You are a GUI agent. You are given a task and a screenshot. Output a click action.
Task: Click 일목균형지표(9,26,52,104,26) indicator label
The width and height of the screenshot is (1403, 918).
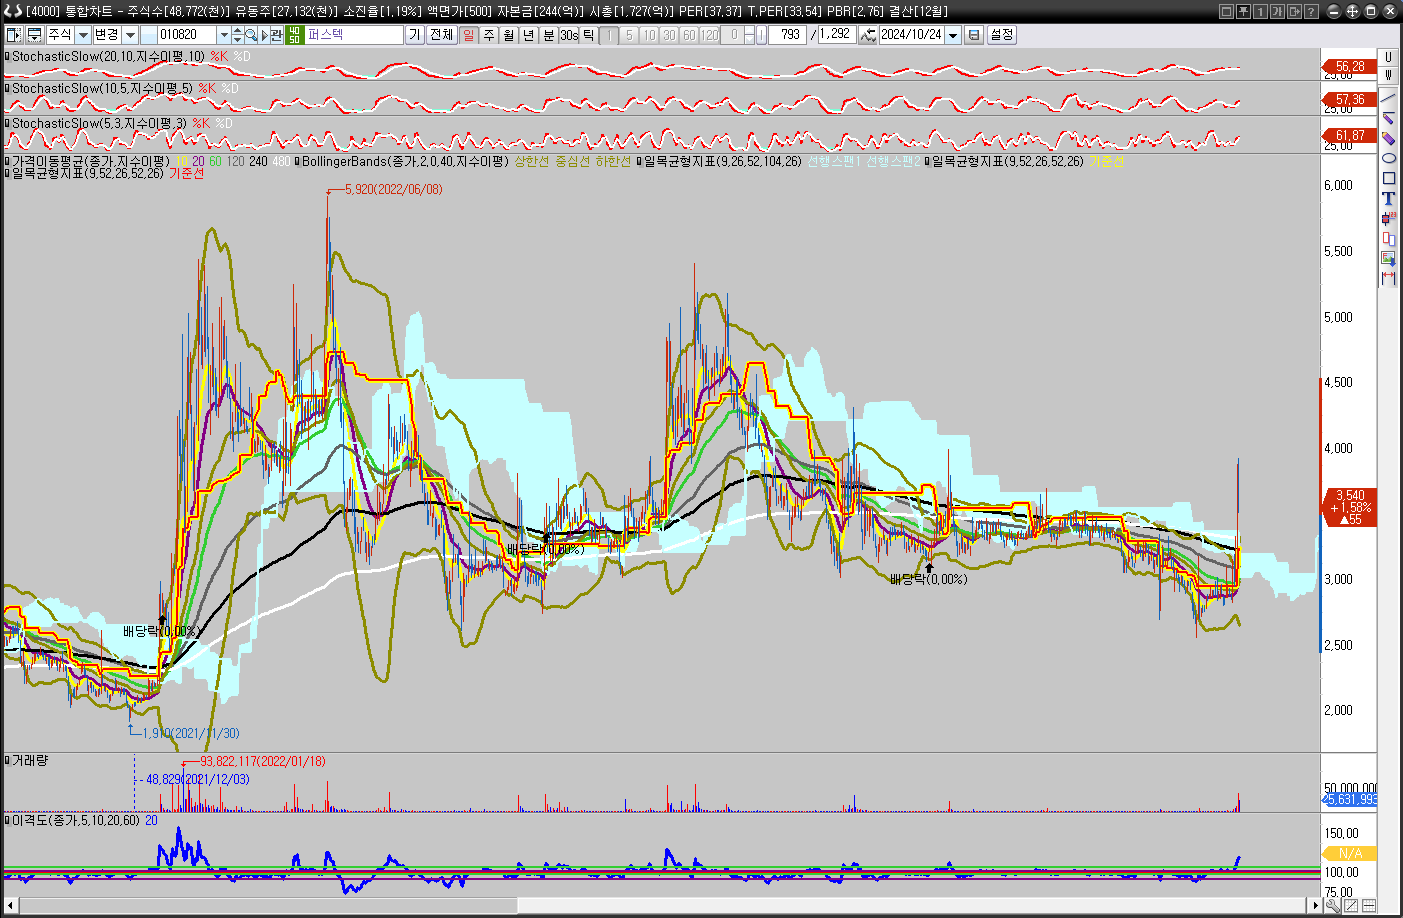[722, 161]
